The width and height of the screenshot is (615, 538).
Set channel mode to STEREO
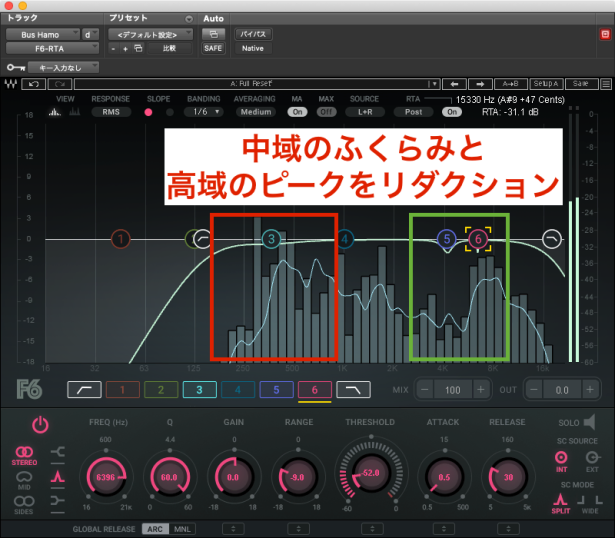pos(24,456)
